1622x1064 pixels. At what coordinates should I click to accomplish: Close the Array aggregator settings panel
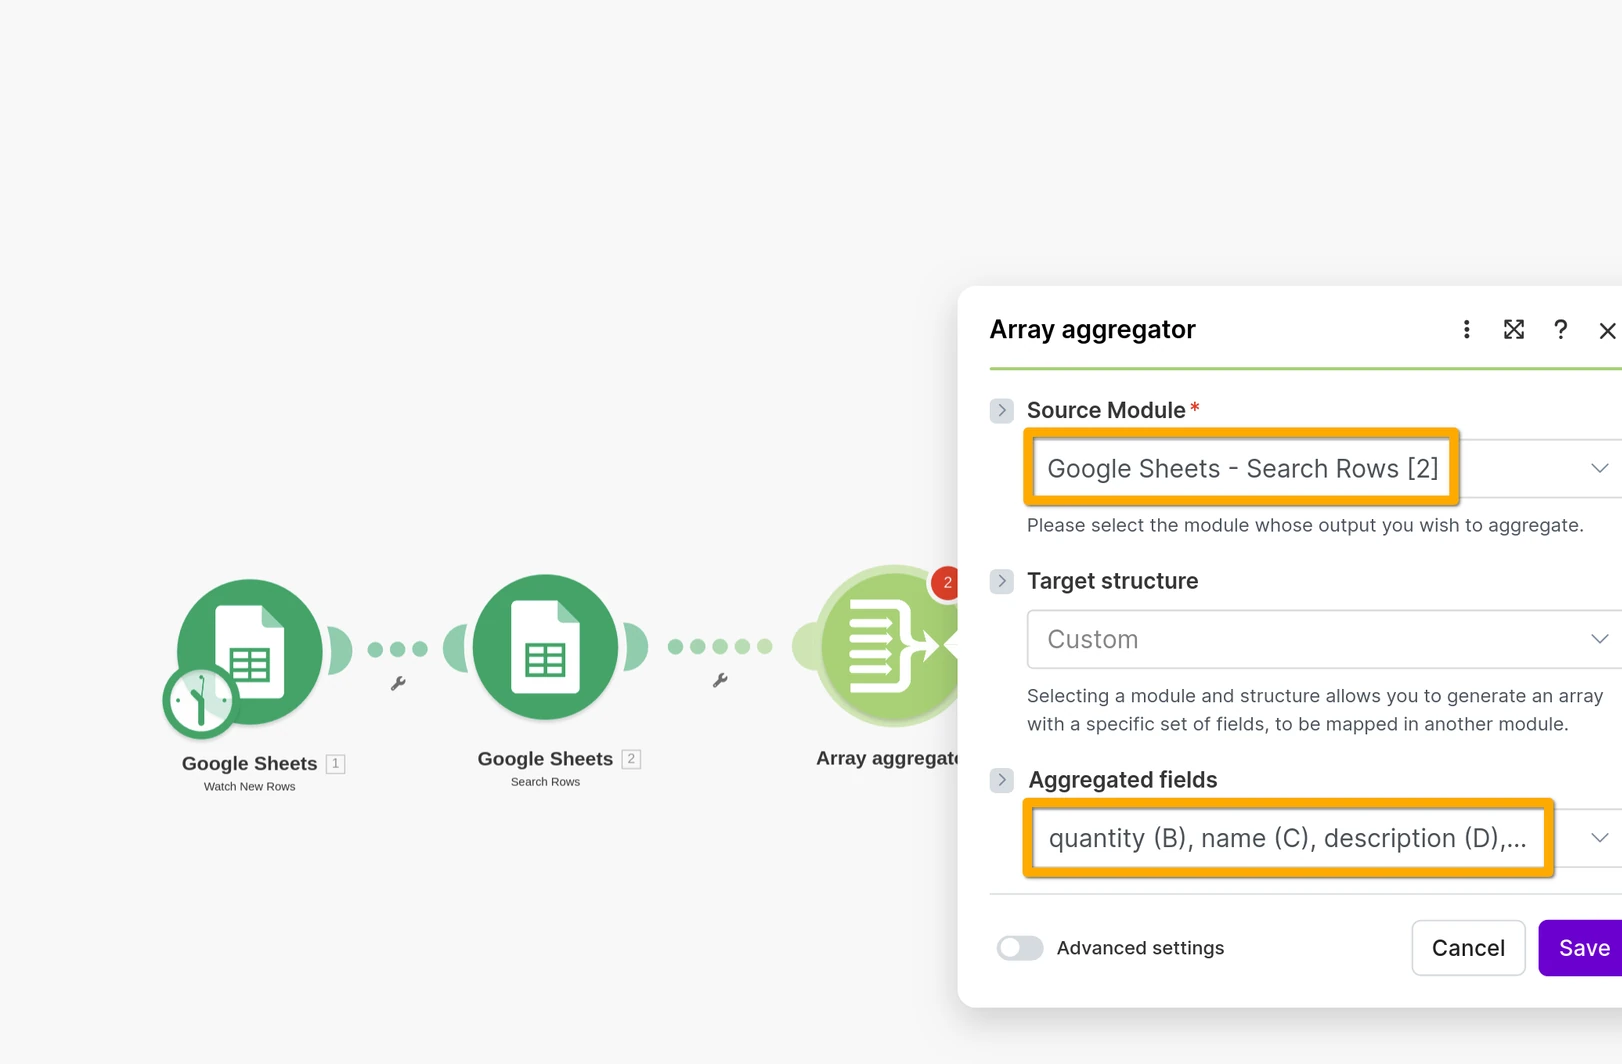tap(1607, 330)
